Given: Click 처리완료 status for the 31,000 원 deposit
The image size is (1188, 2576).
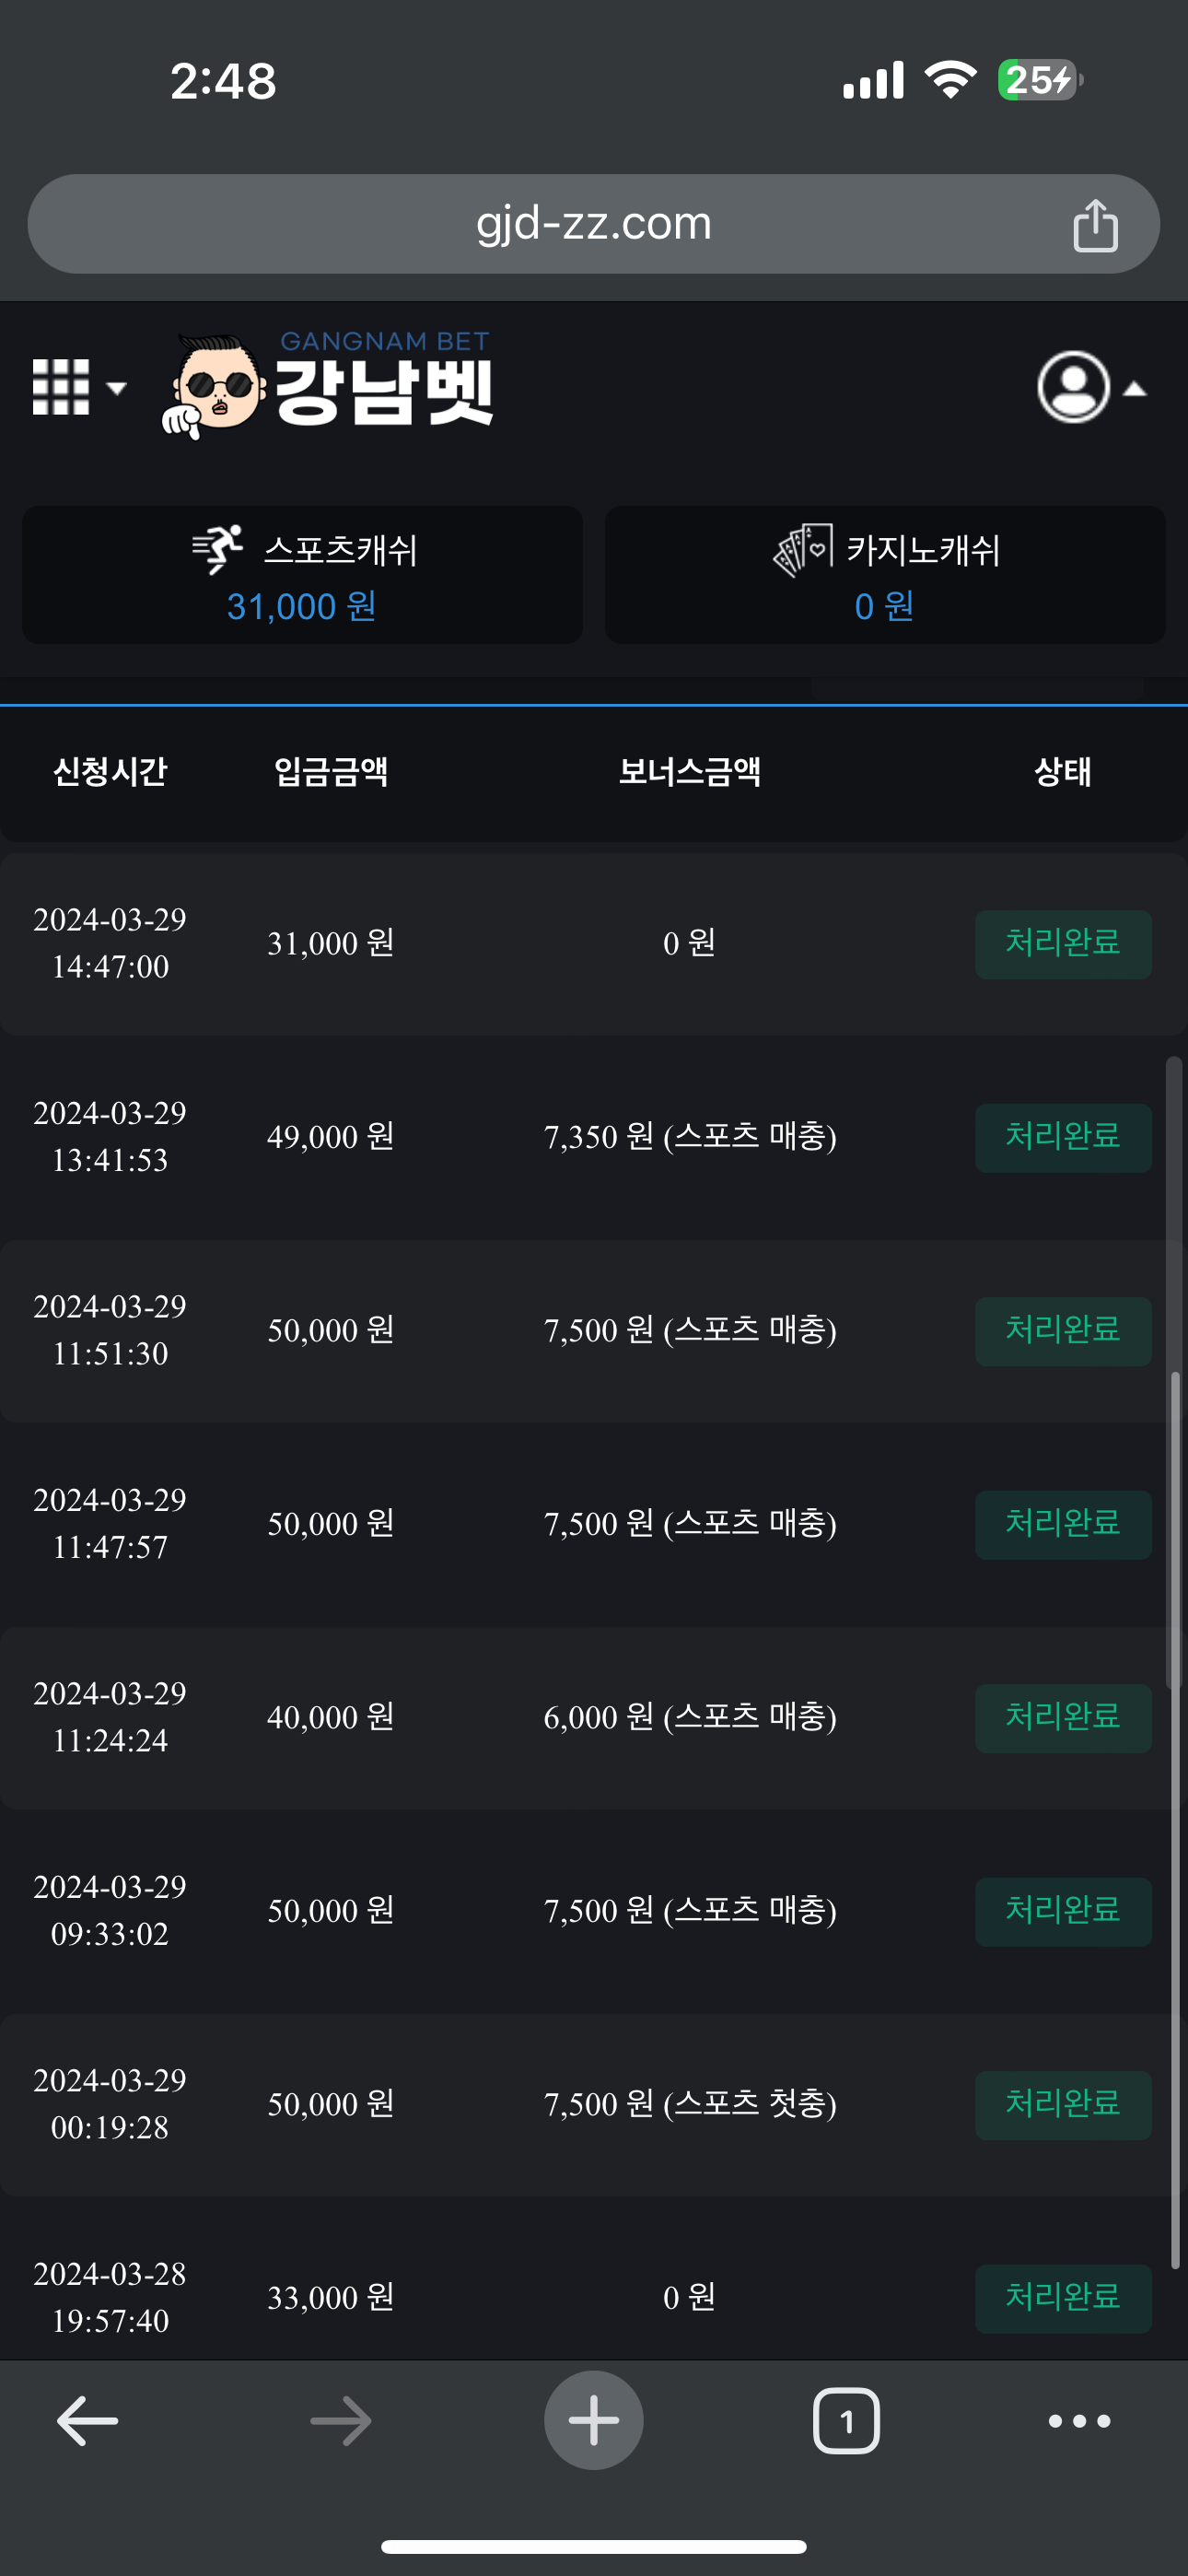Looking at the screenshot, I should 1062,943.
